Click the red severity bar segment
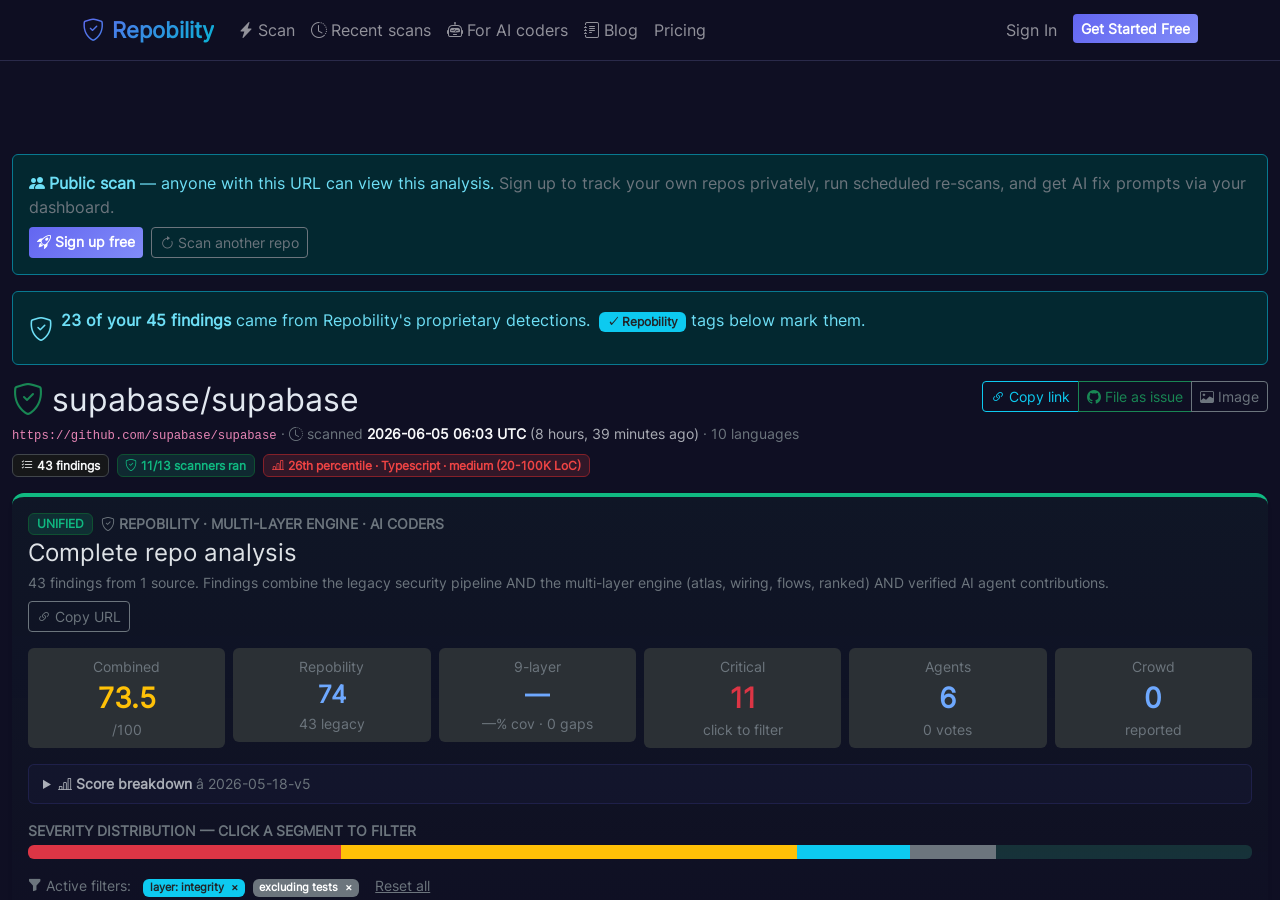The height and width of the screenshot is (900, 1280). tap(184, 852)
